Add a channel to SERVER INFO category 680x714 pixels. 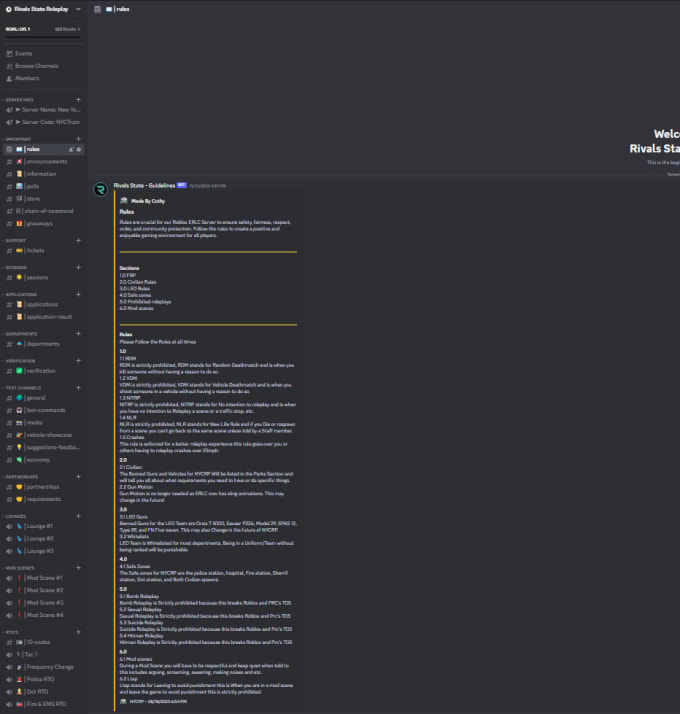(x=78, y=99)
